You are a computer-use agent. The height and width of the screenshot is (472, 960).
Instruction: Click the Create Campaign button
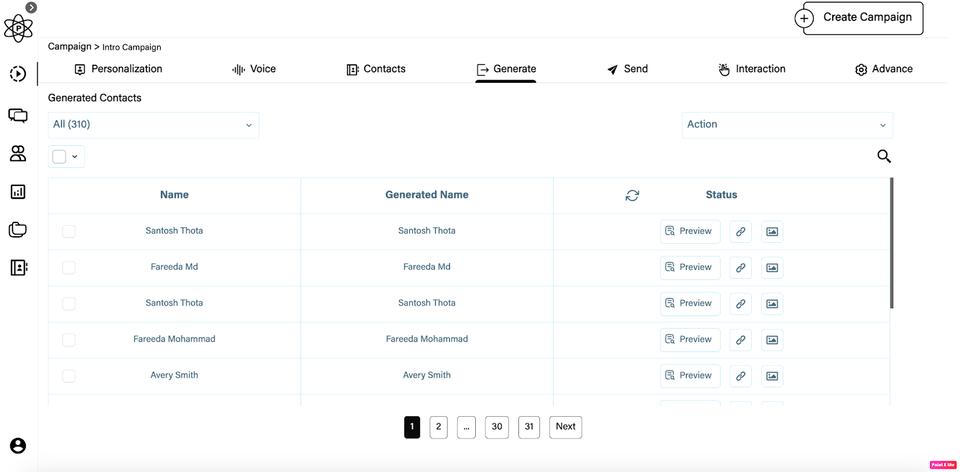[x=858, y=18]
